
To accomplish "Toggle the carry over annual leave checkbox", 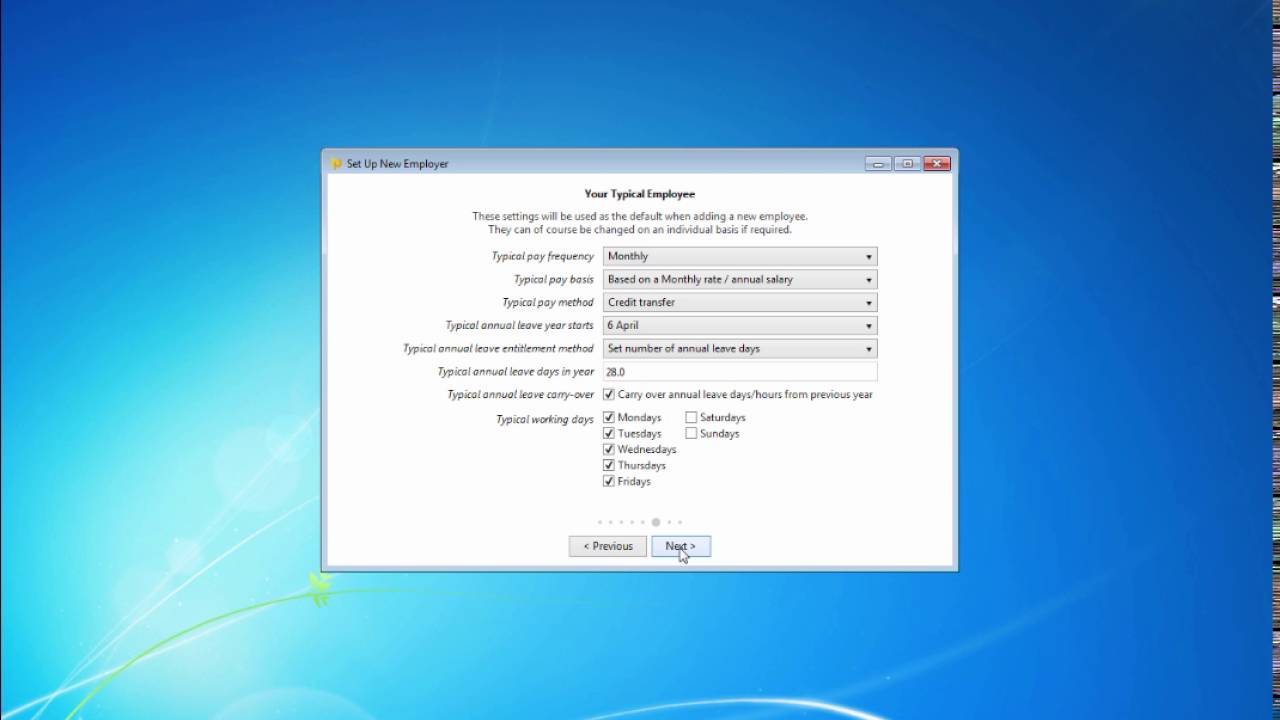I will coord(609,394).
